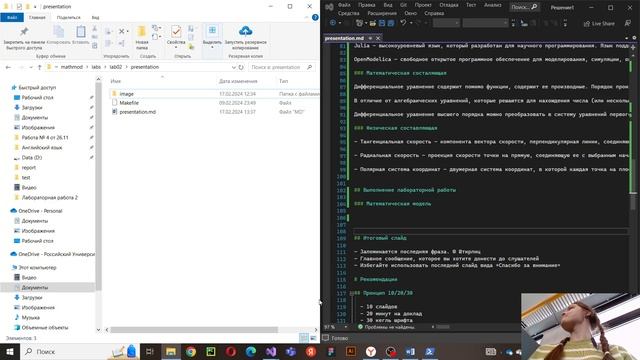This screenshot has width=640, height=360.
Task: Open Google Chrome from the taskbar
Action: [x=191, y=351]
